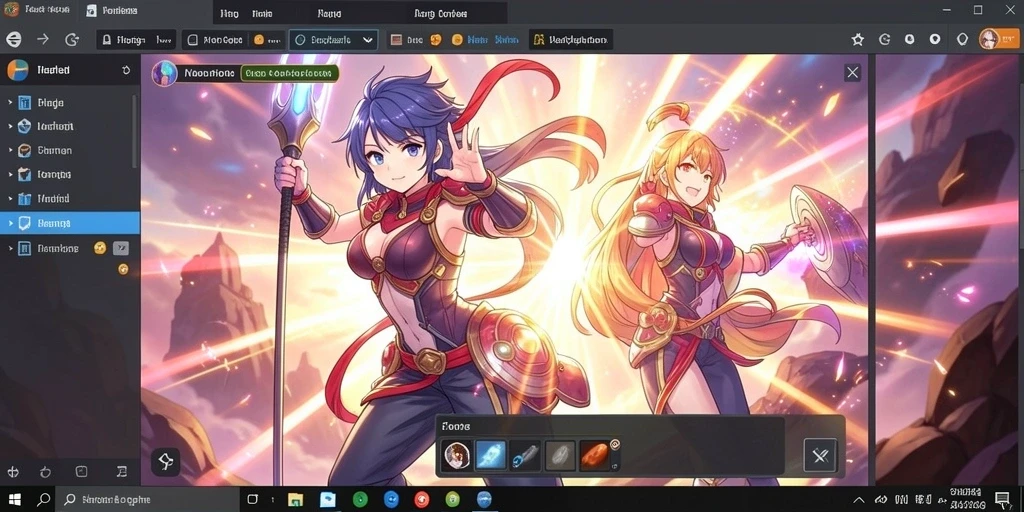Click the second icon in the sidebar bottom strip
The width and height of the screenshot is (1024, 512).
45,472
